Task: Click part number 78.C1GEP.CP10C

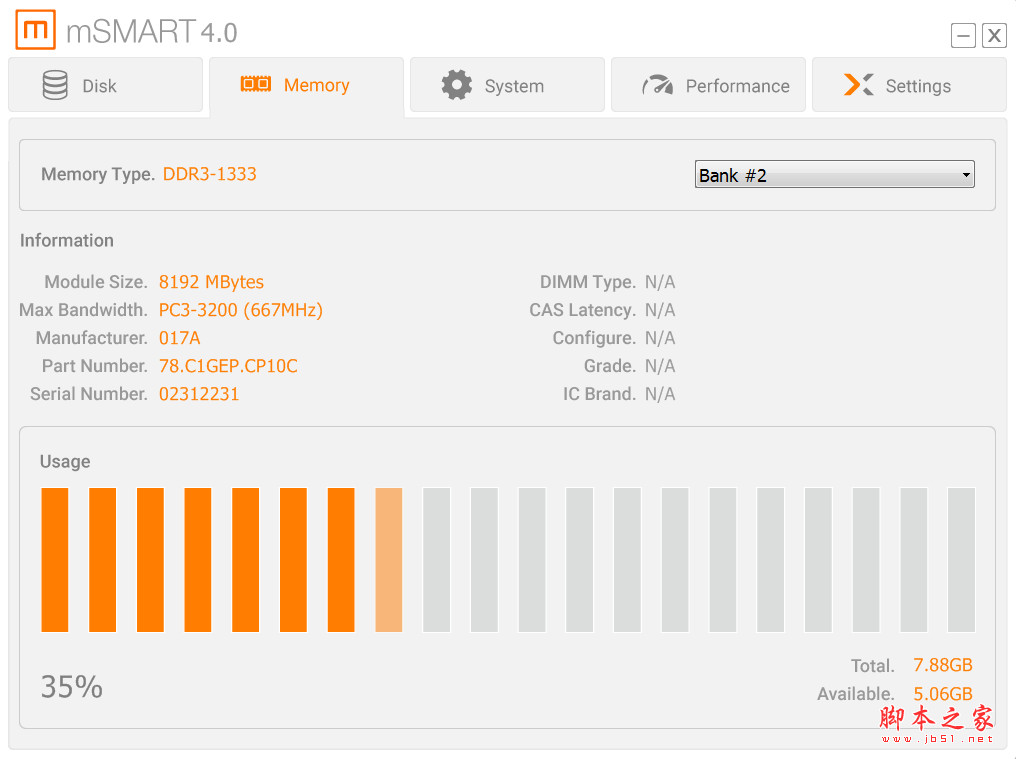Action: (x=228, y=366)
